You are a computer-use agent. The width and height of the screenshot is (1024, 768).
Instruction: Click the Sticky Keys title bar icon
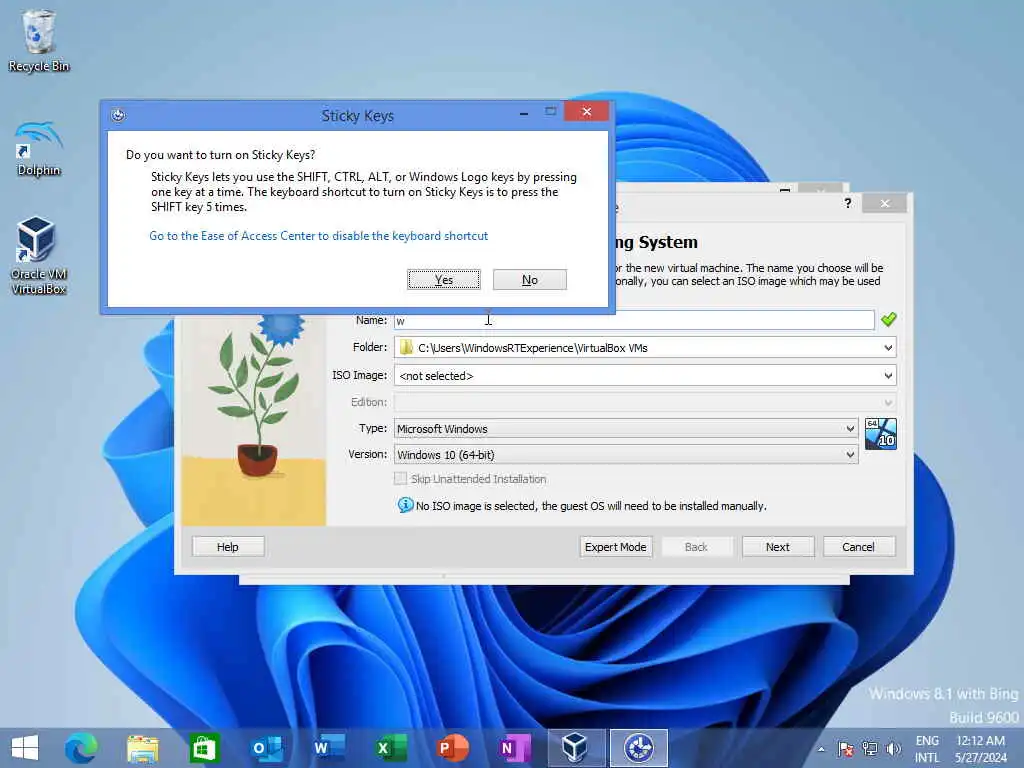(x=118, y=116)
